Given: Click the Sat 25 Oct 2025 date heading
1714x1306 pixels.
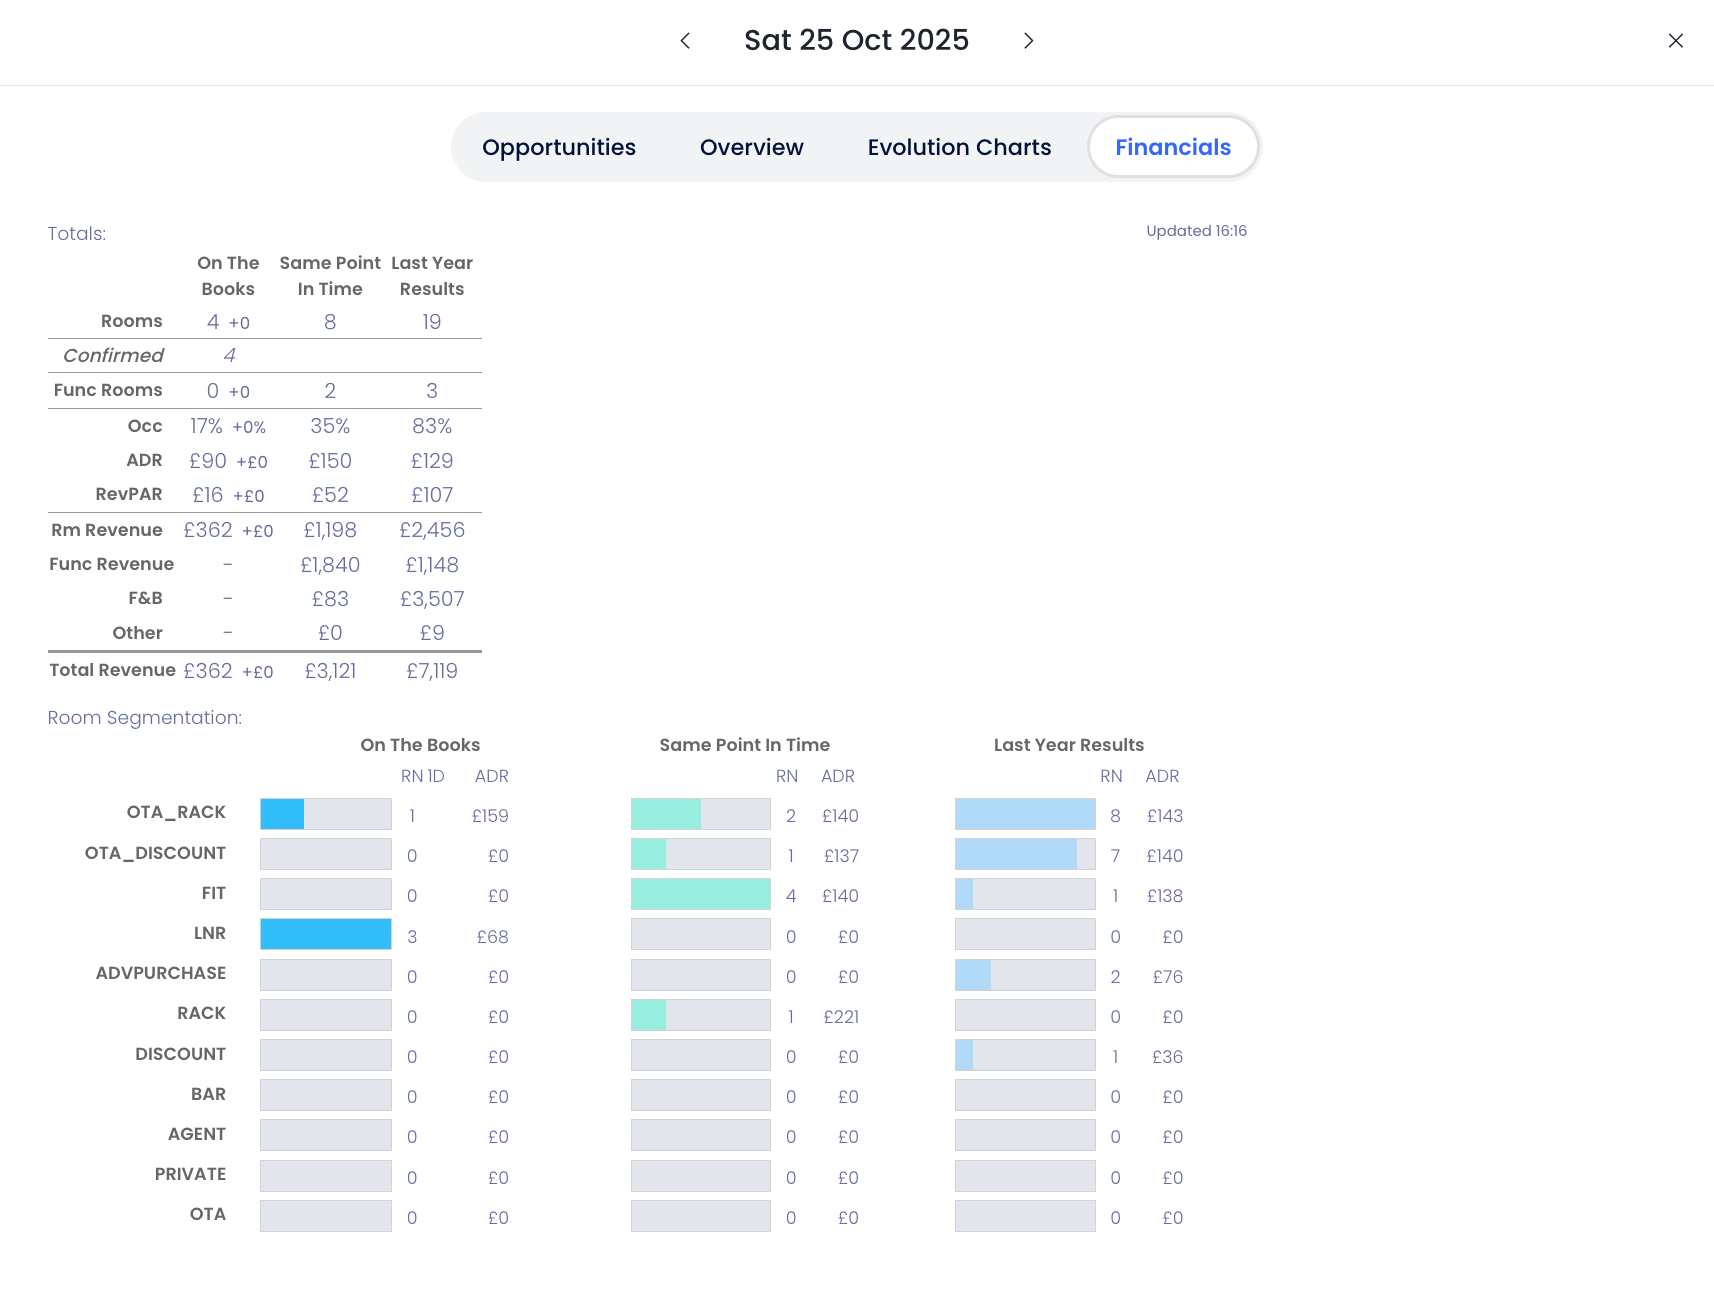Looking at the screenshot, I should pos(856,40).
